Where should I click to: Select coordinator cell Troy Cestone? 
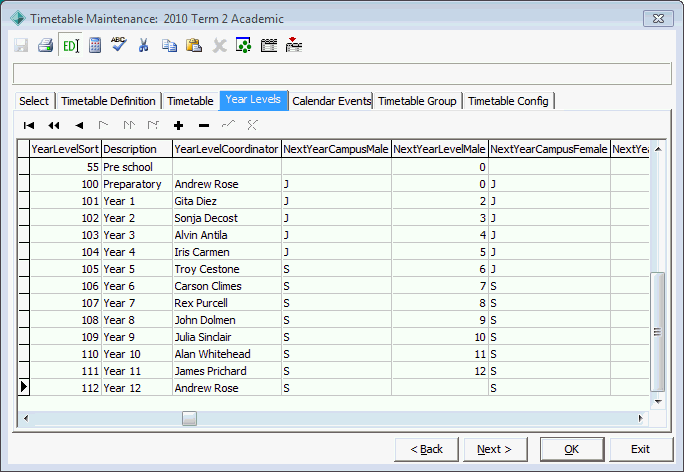[227, 269]
